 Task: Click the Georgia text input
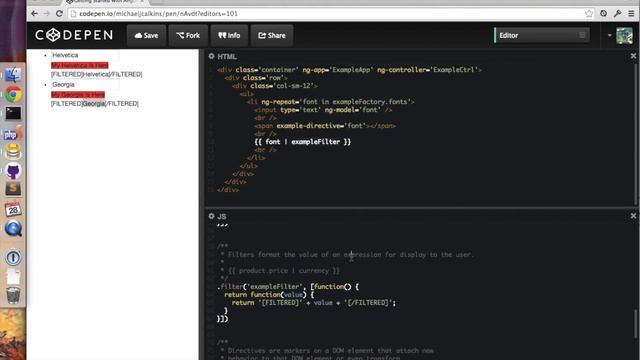coord(85,84)
